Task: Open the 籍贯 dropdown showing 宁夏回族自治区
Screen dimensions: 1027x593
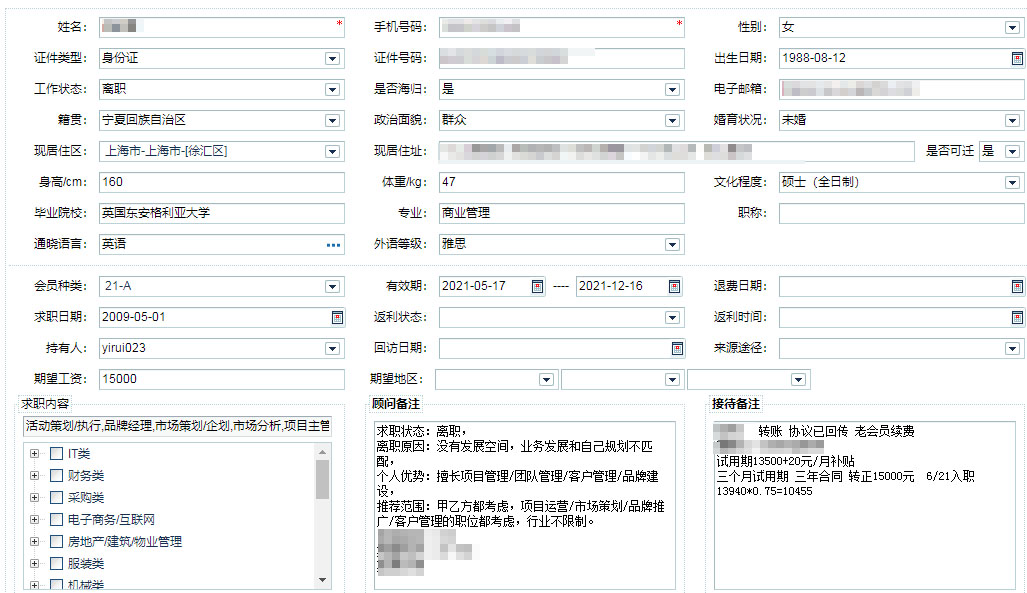Action: tap(332, 121)
